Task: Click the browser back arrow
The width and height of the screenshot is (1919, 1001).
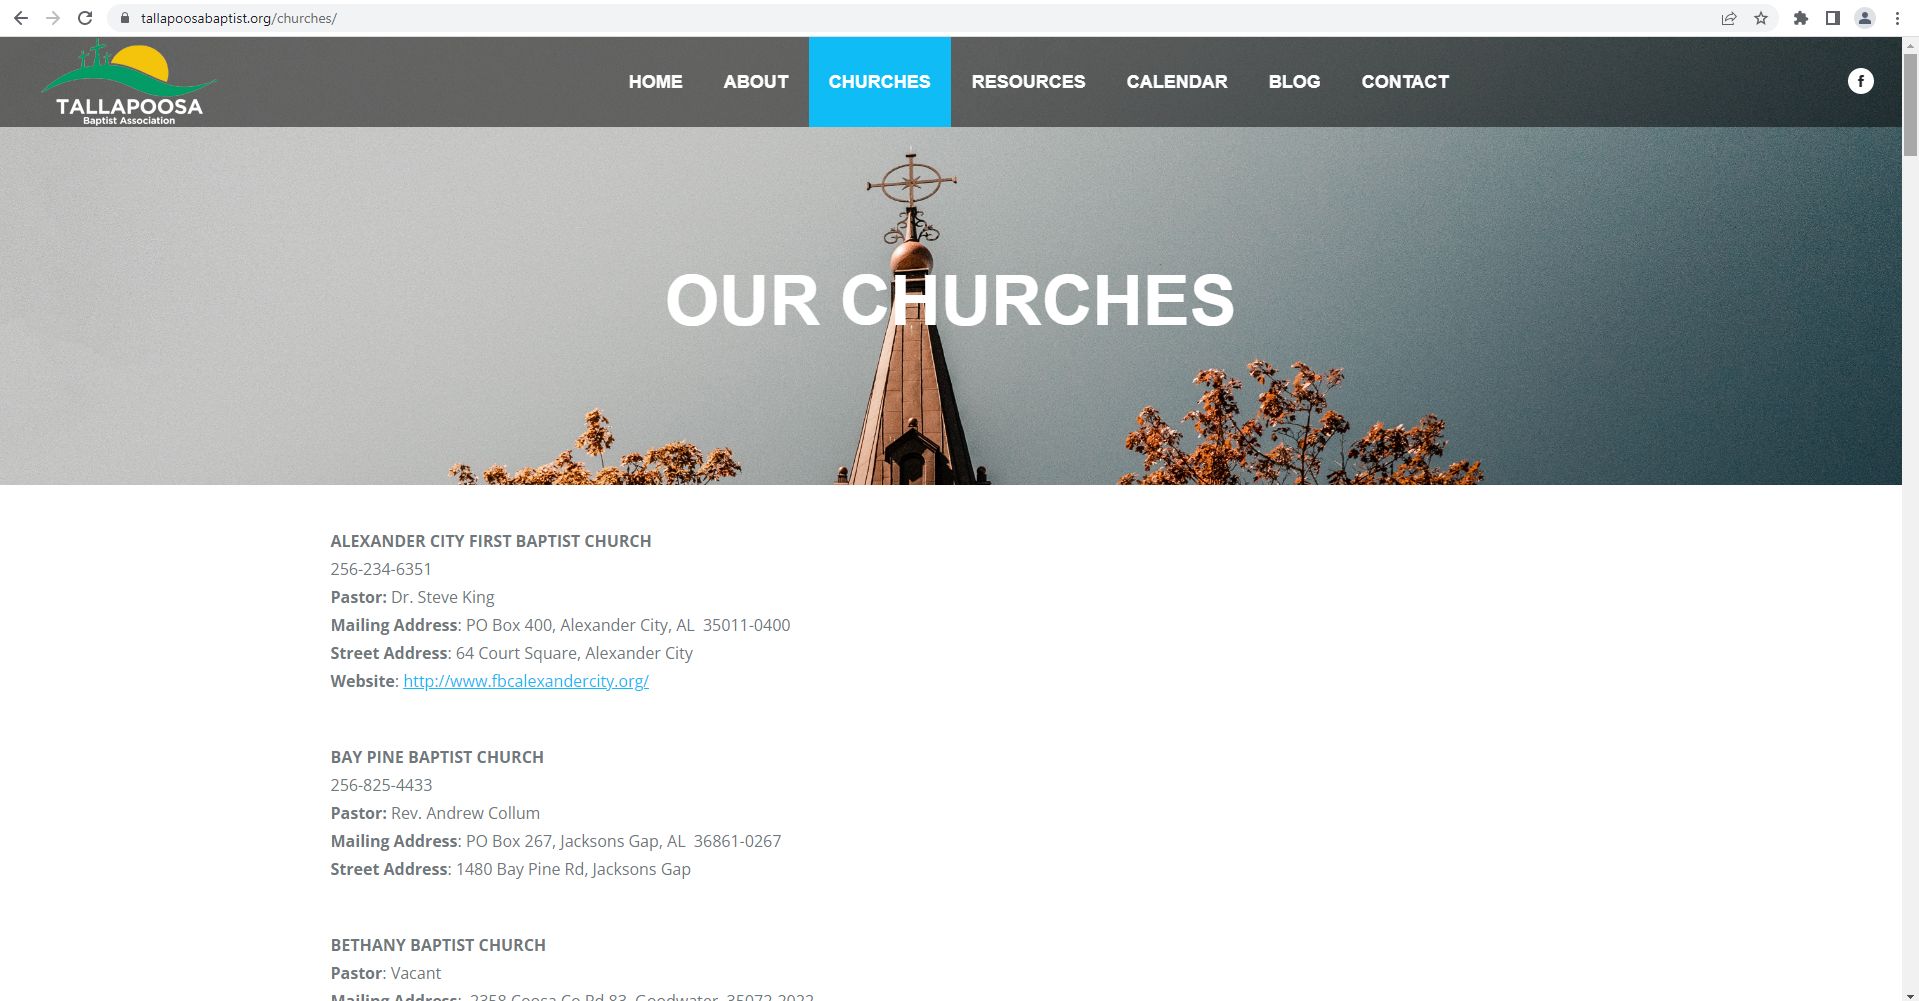Action: pos(20,18)
